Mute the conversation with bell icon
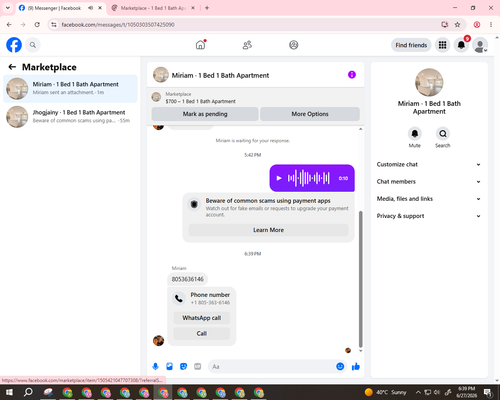Screen dimensions: 500x400 pyautogui.click(x=415, y=134)
